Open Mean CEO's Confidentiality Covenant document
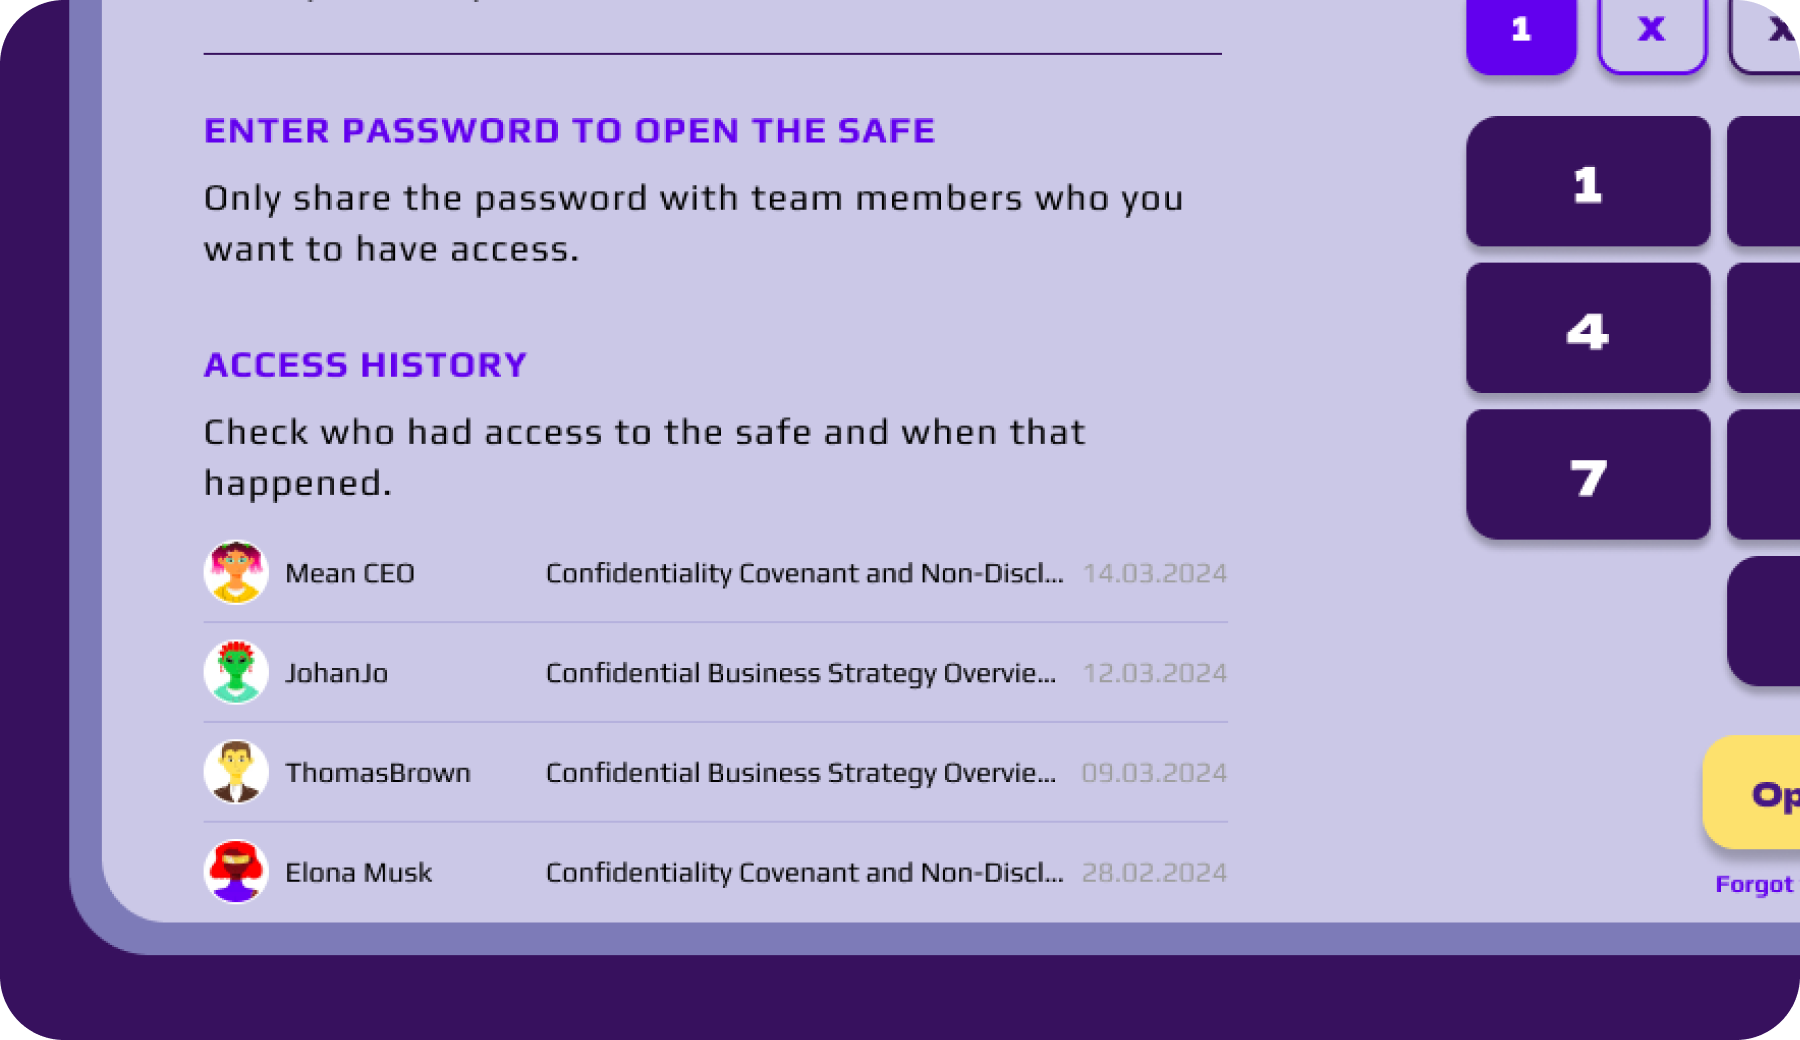Viewport: 1800px width, 1040px height. pyautogui.click(x=804, y=573)
